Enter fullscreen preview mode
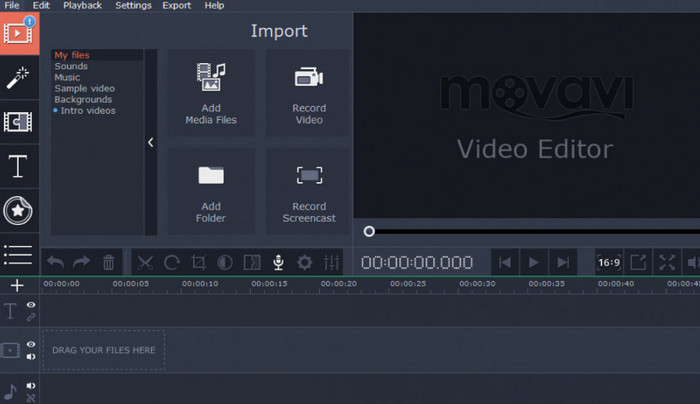The width and height of the screenshot is (700, 404). tap(667, 262)
